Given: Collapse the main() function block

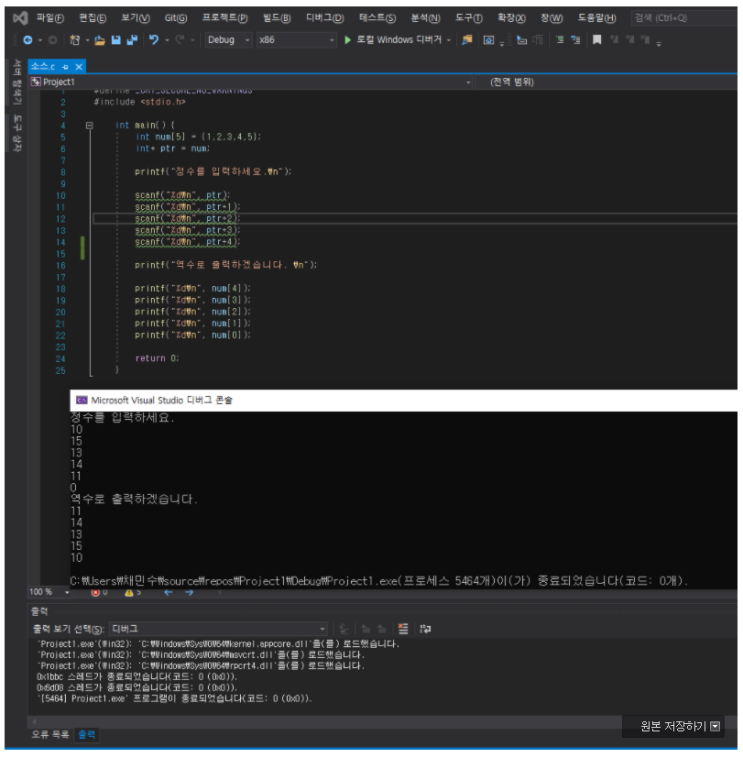Looking at the screenshot, I should pos(89,126).
